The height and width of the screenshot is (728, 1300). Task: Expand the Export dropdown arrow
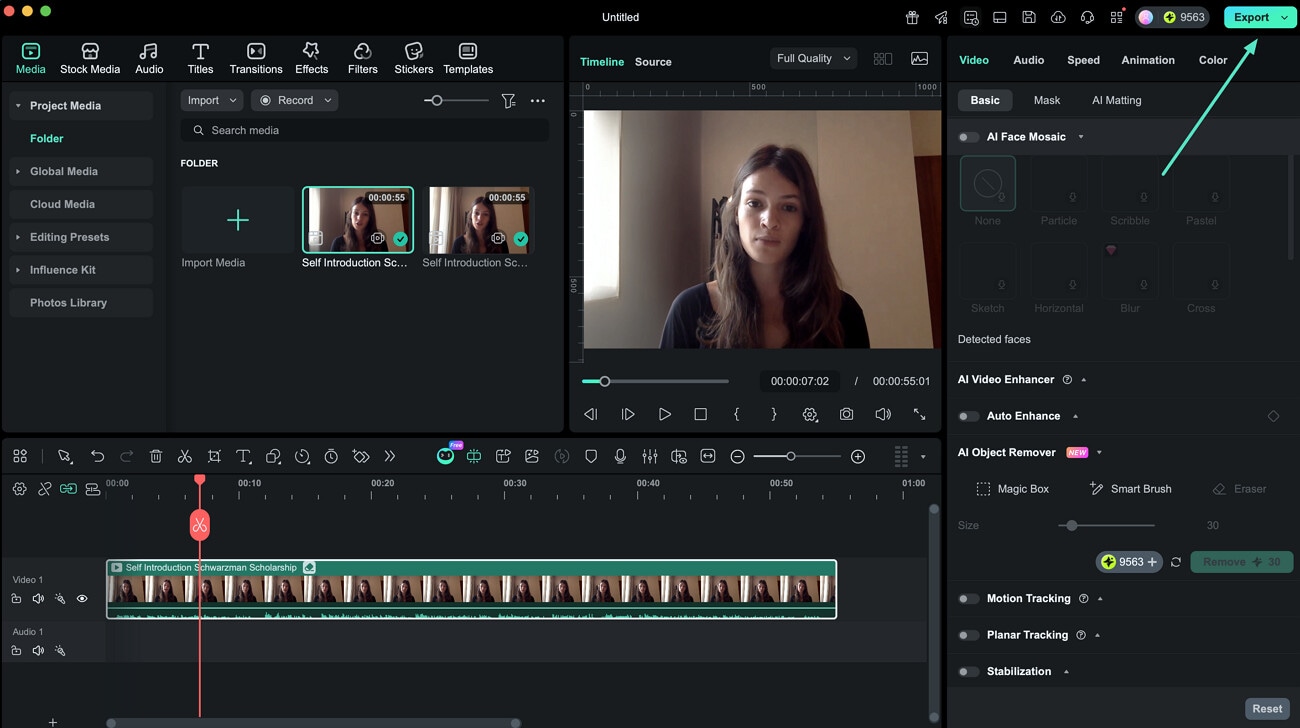pos(1284,17)
